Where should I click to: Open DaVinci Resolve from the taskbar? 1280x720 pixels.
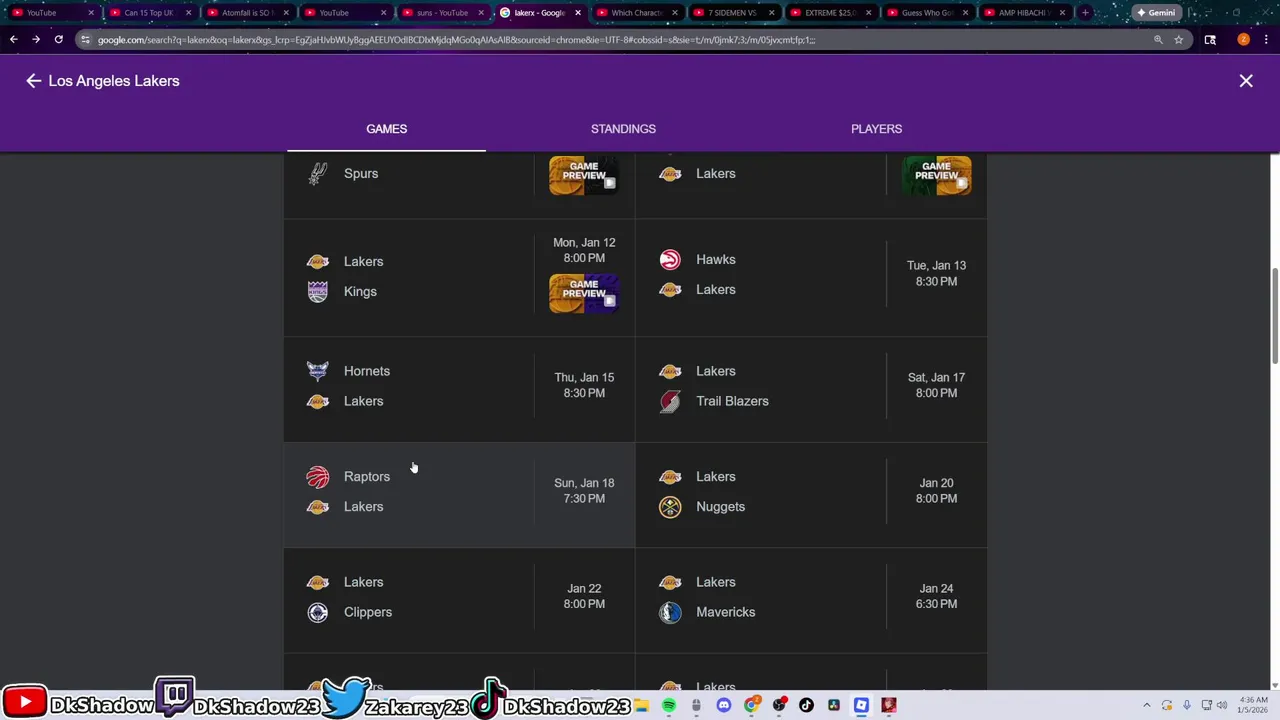834,706
